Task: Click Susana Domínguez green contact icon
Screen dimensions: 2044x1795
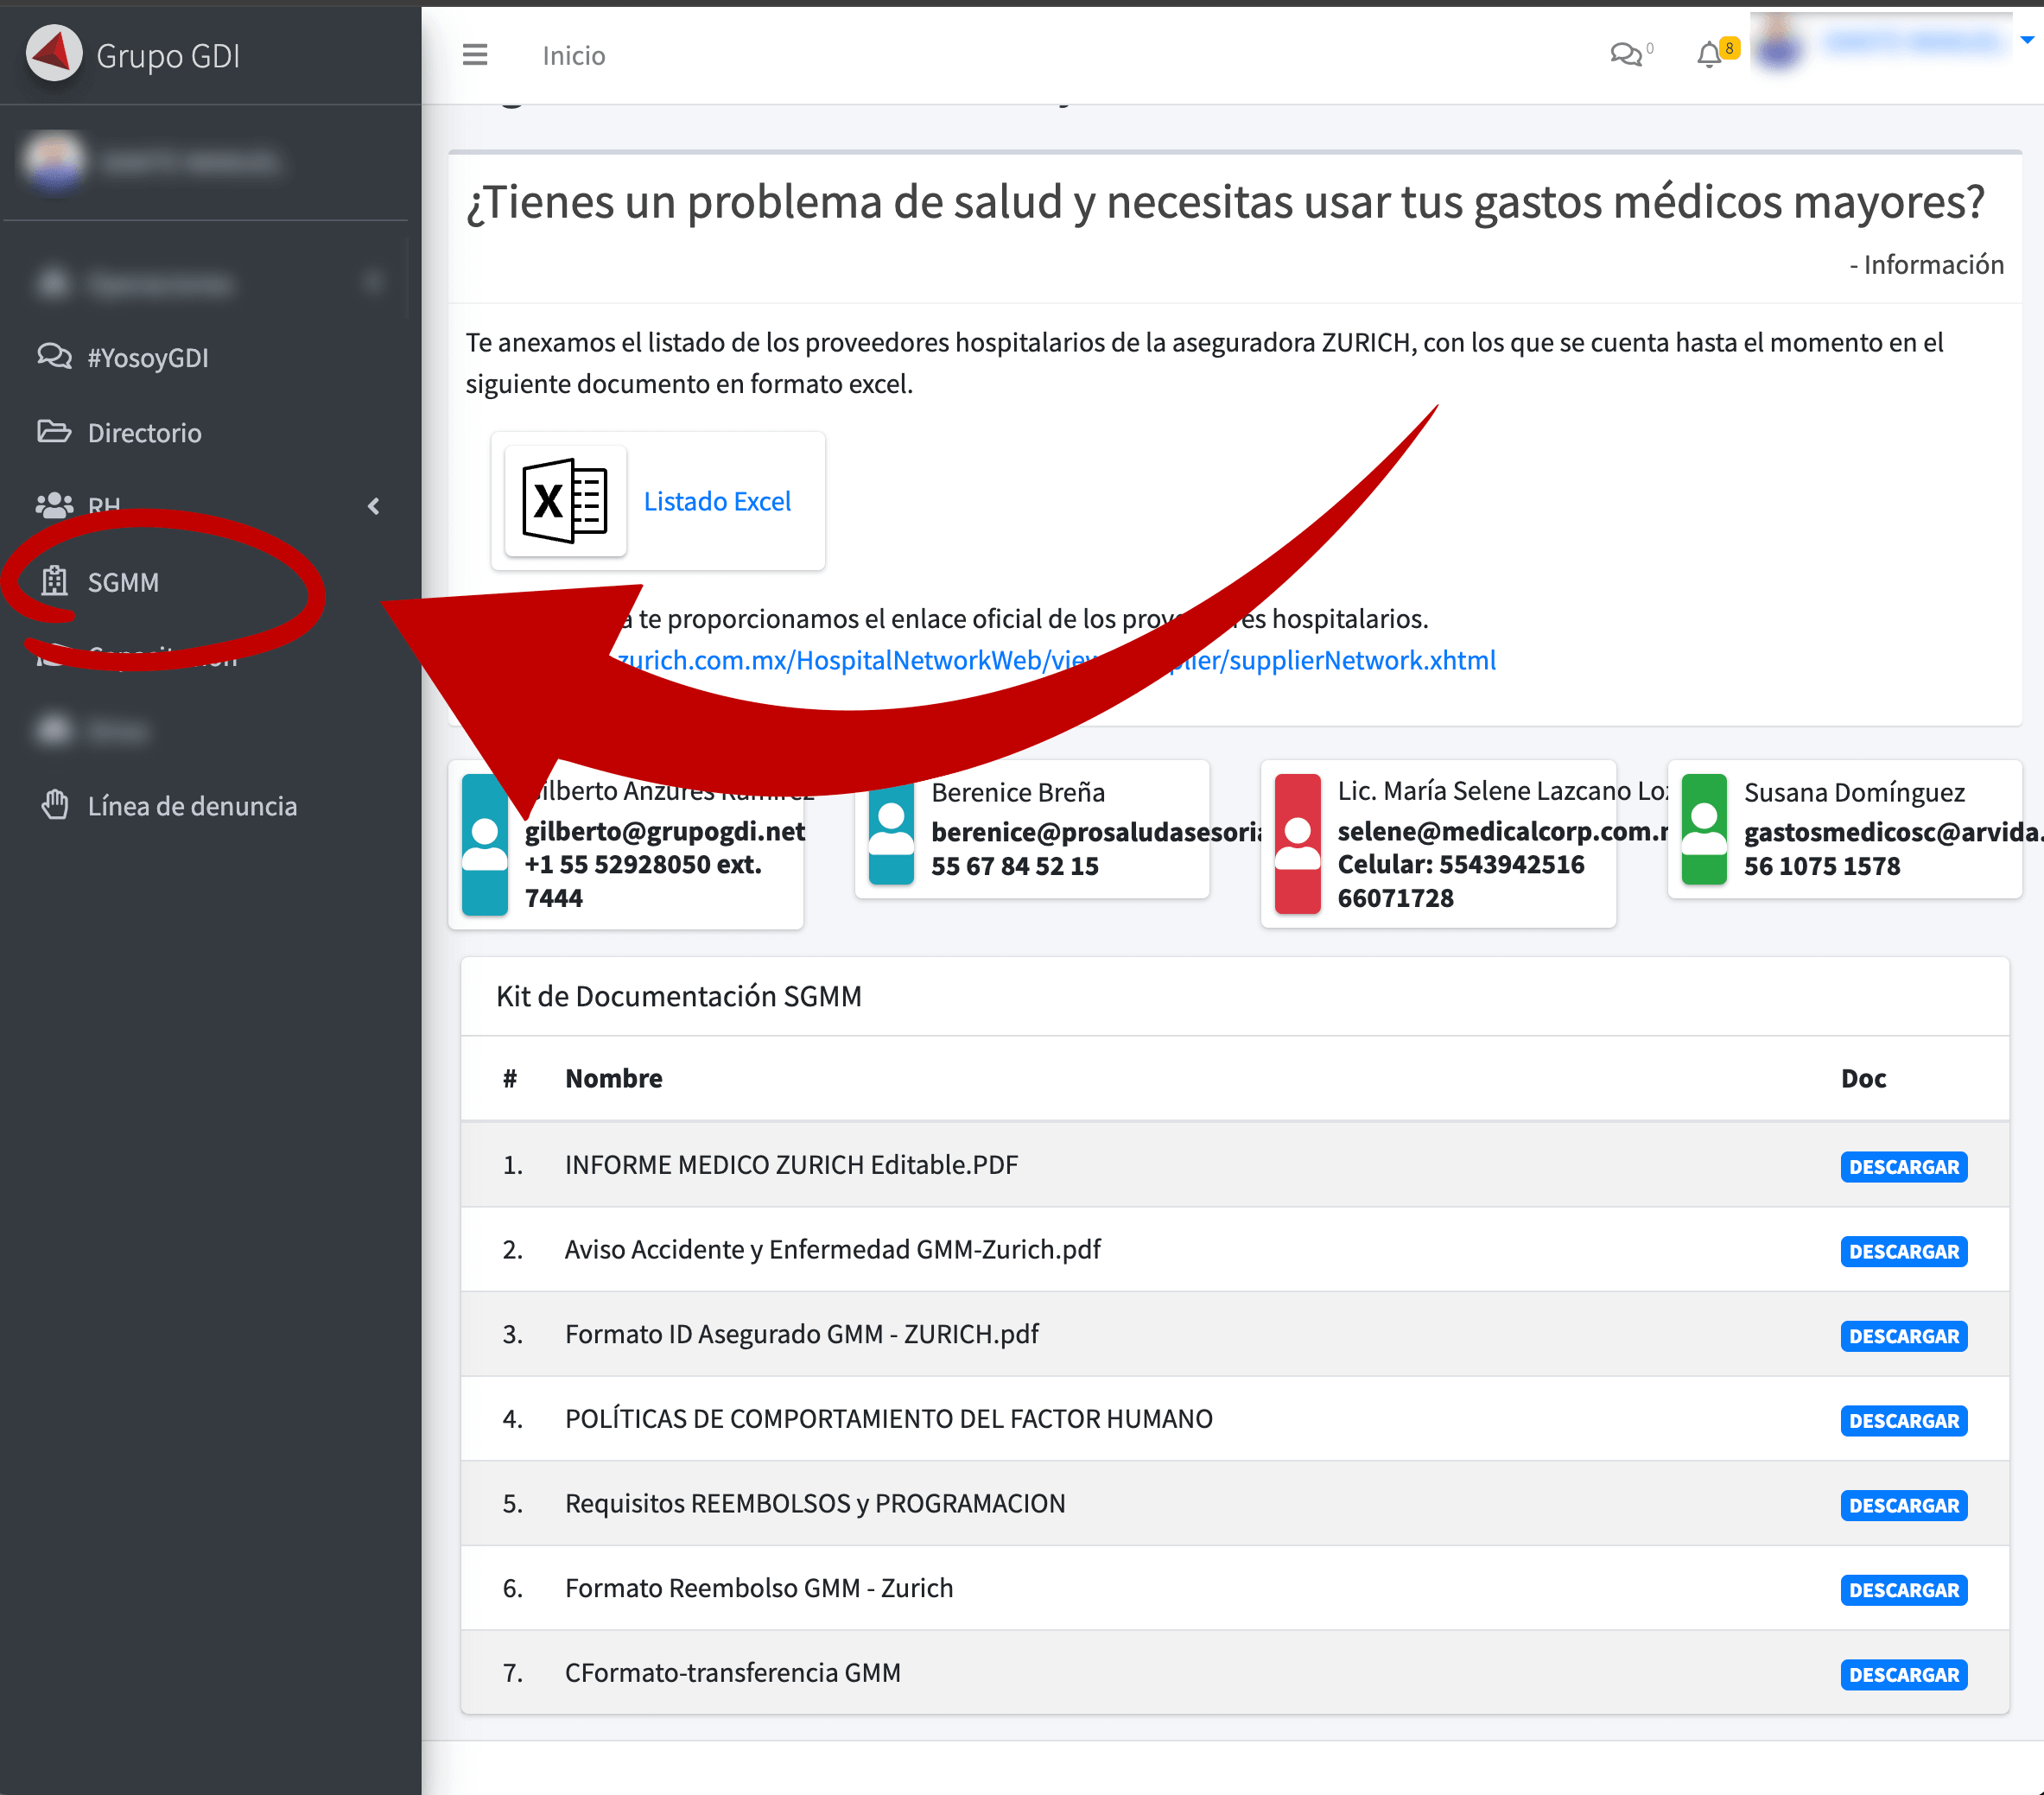Action: point(1704,829)
